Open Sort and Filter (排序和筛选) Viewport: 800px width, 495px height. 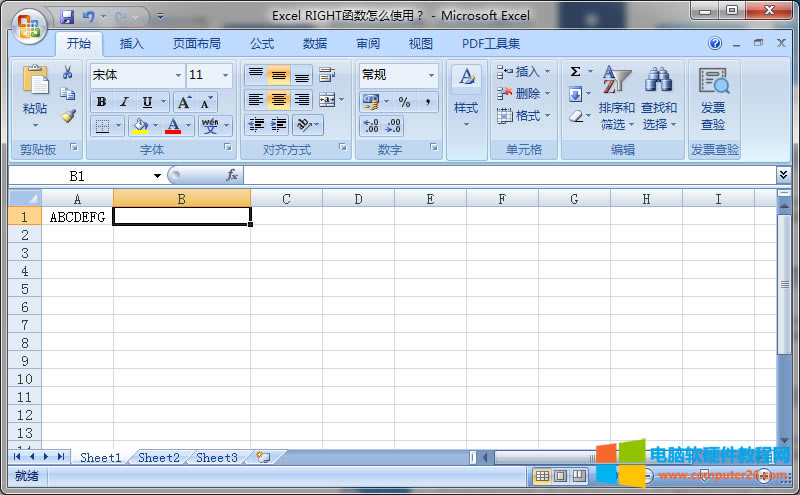click(617, 98)
